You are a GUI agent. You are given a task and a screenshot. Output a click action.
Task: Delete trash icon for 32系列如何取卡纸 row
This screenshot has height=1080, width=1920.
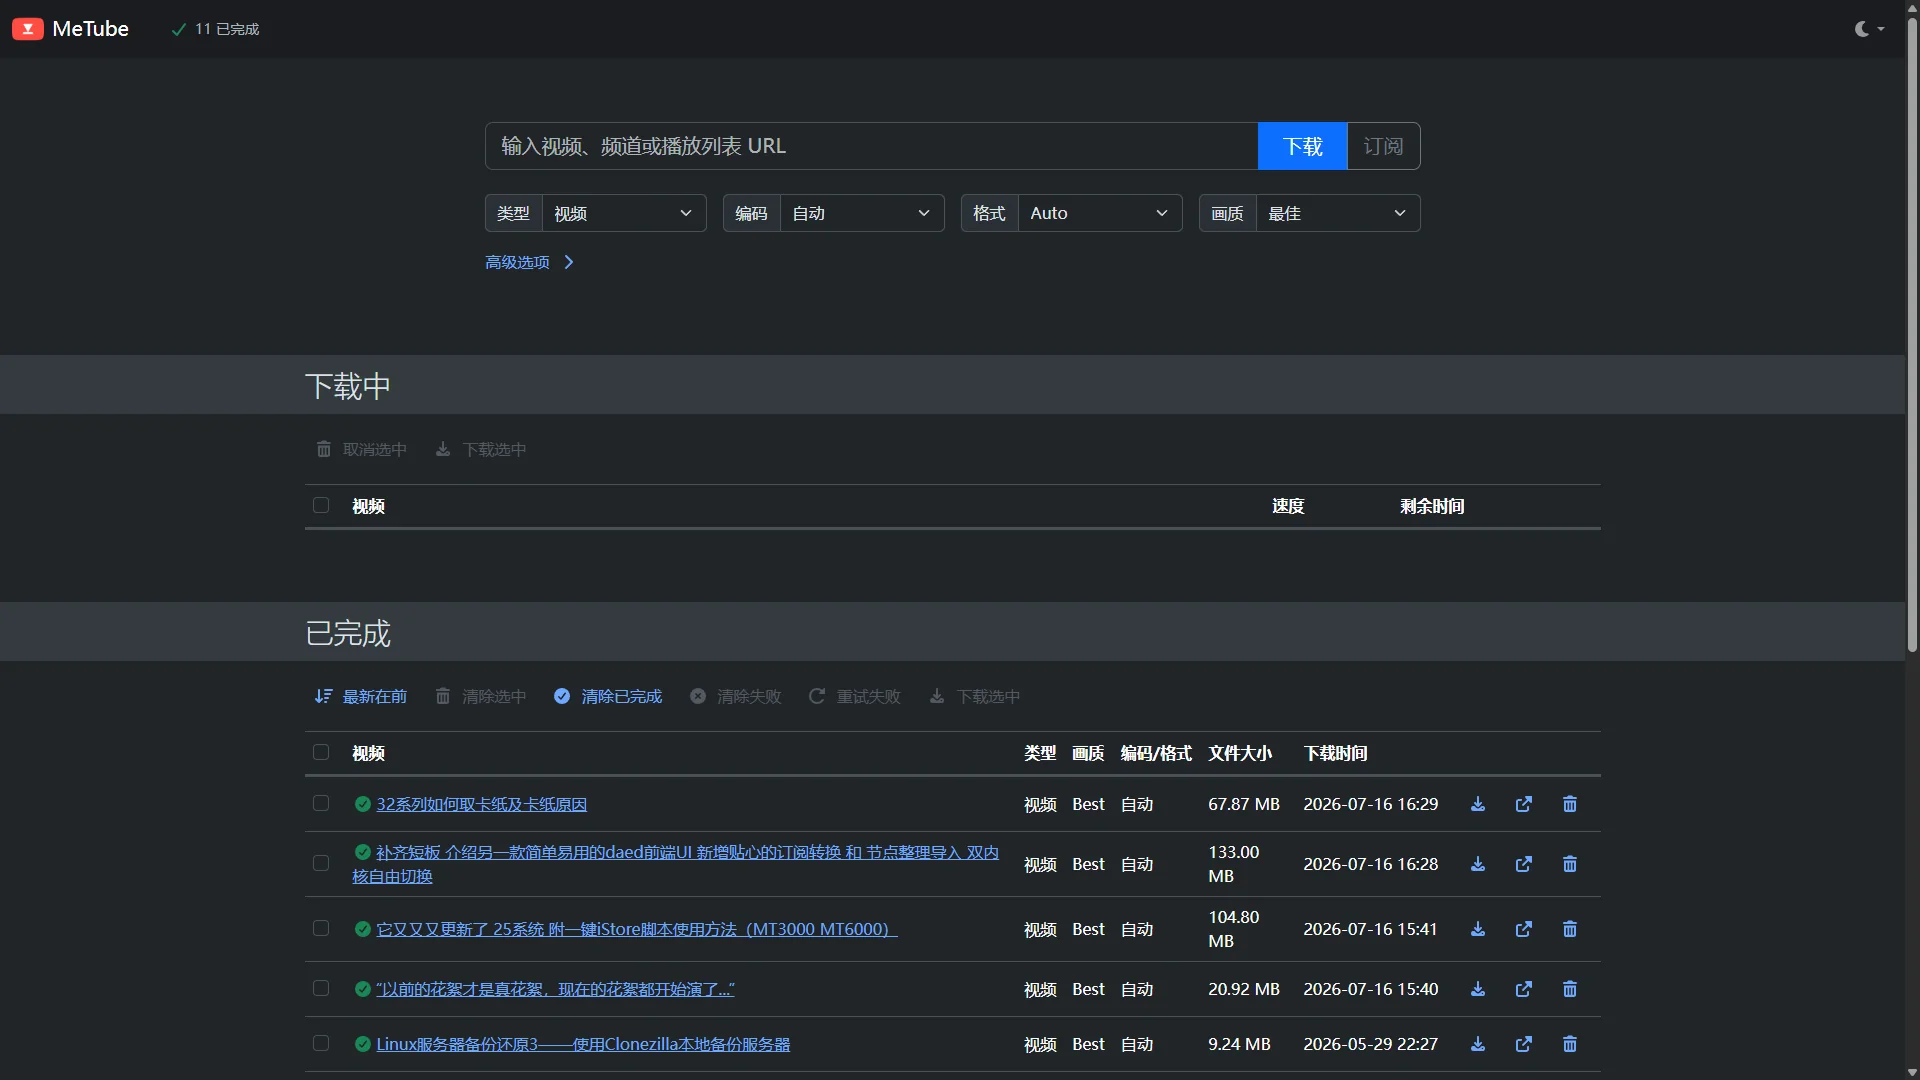[x=1570, y=804]
